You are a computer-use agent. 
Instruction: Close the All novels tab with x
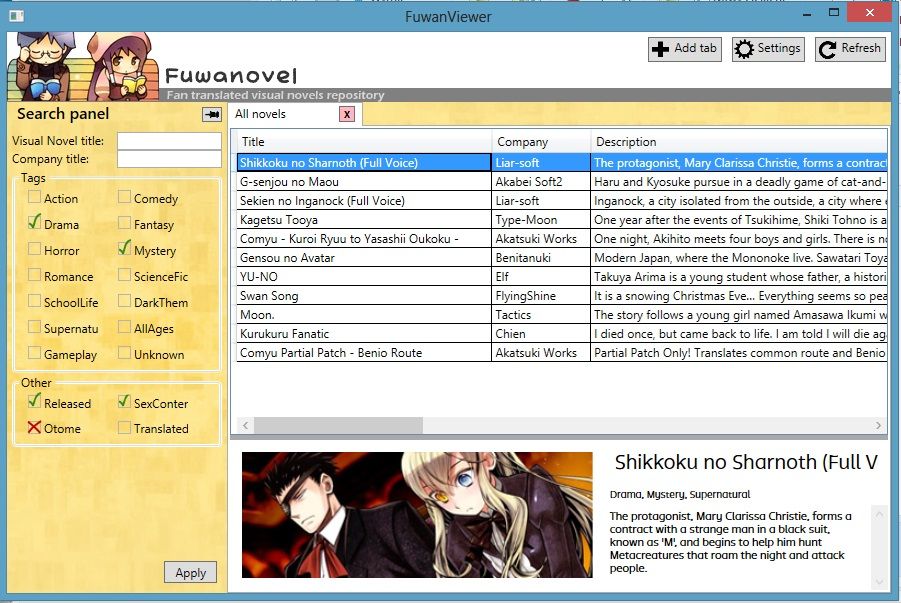click(x=347, y=115)
